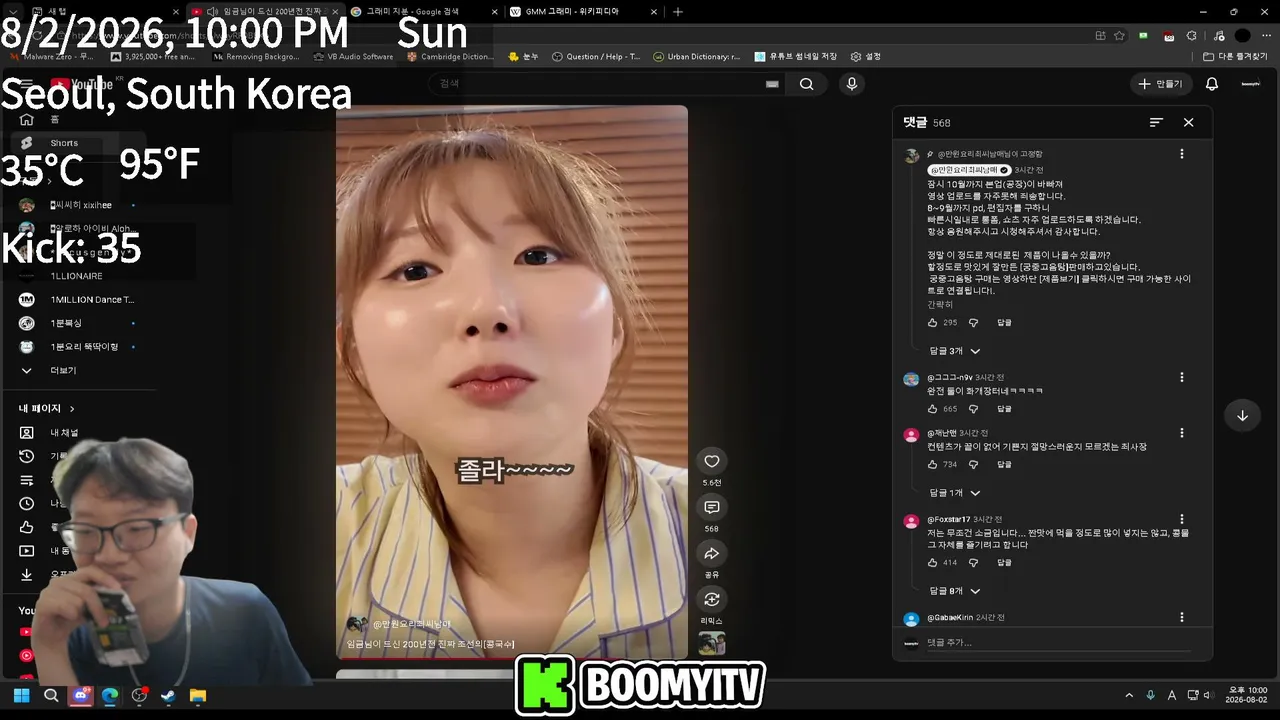Open the 내 페이지 section header
Viewport: 1280px width, 720px height.
(47, 408)
